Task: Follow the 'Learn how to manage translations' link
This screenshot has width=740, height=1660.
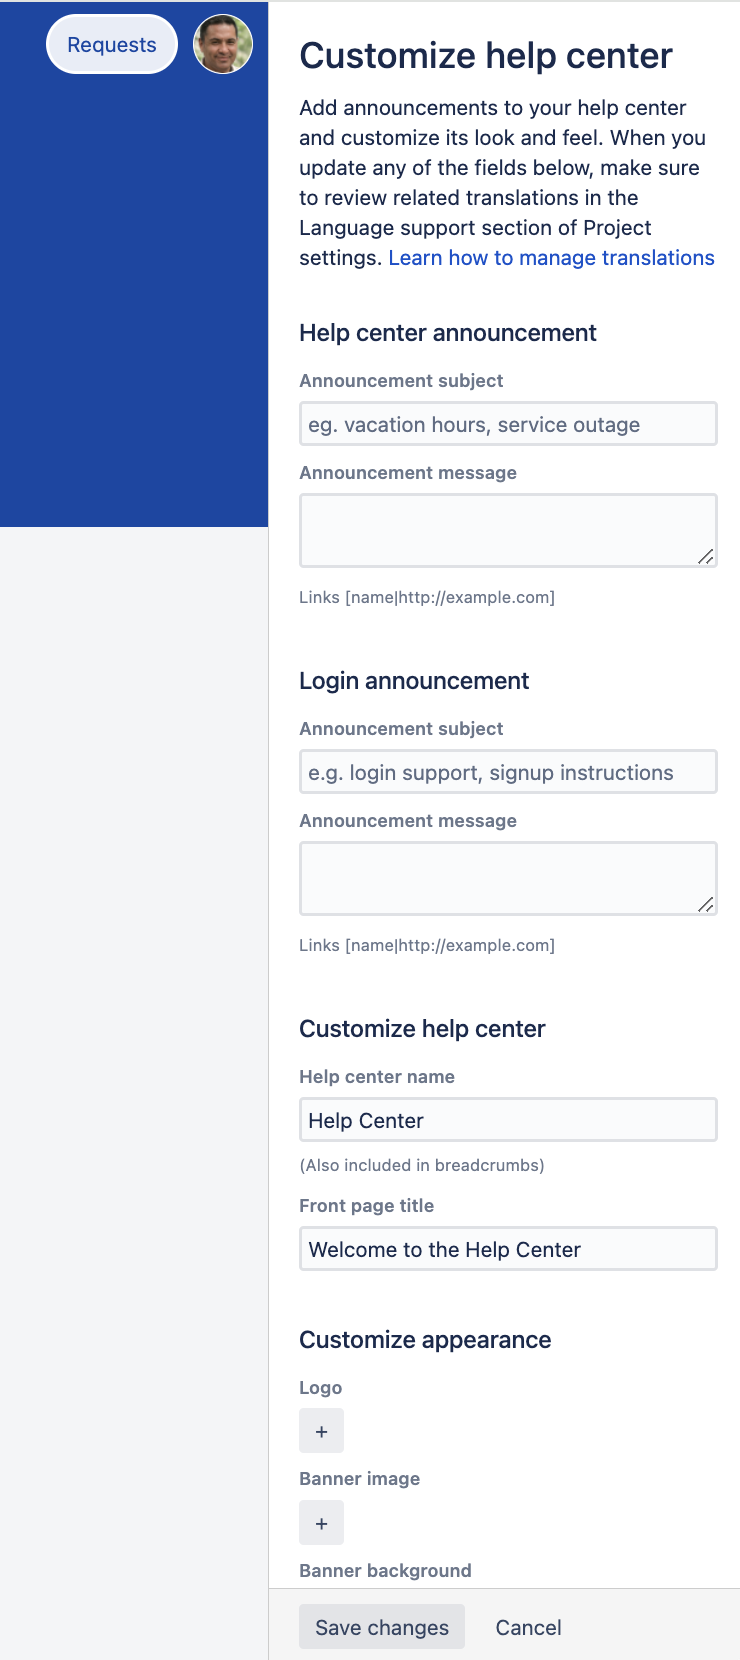Action: click(551, 258)
